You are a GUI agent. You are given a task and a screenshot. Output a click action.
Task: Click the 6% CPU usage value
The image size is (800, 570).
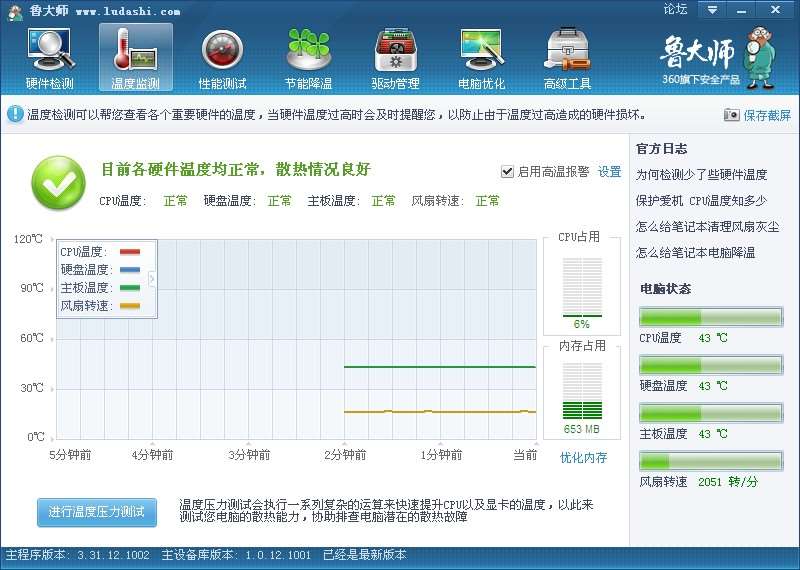582,324
